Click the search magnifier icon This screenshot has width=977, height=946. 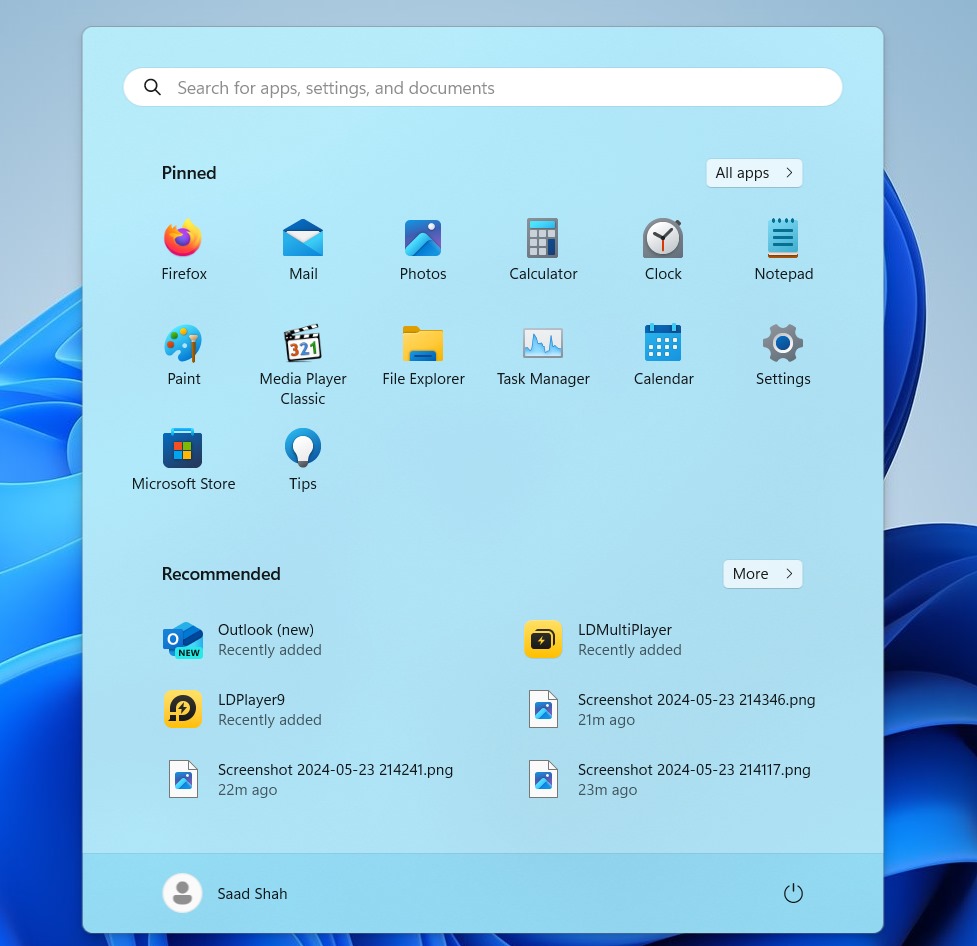pos(153,87)
